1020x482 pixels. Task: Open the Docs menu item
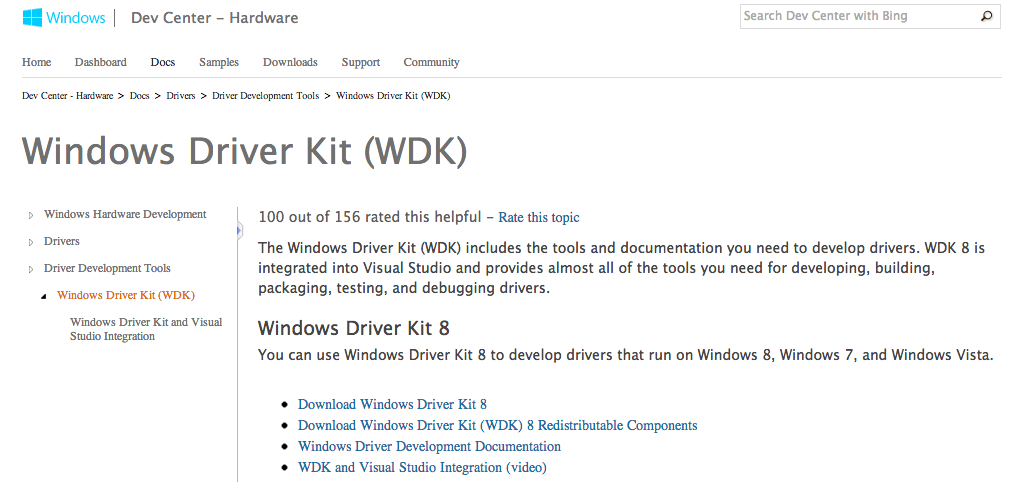tap(163, 62)
